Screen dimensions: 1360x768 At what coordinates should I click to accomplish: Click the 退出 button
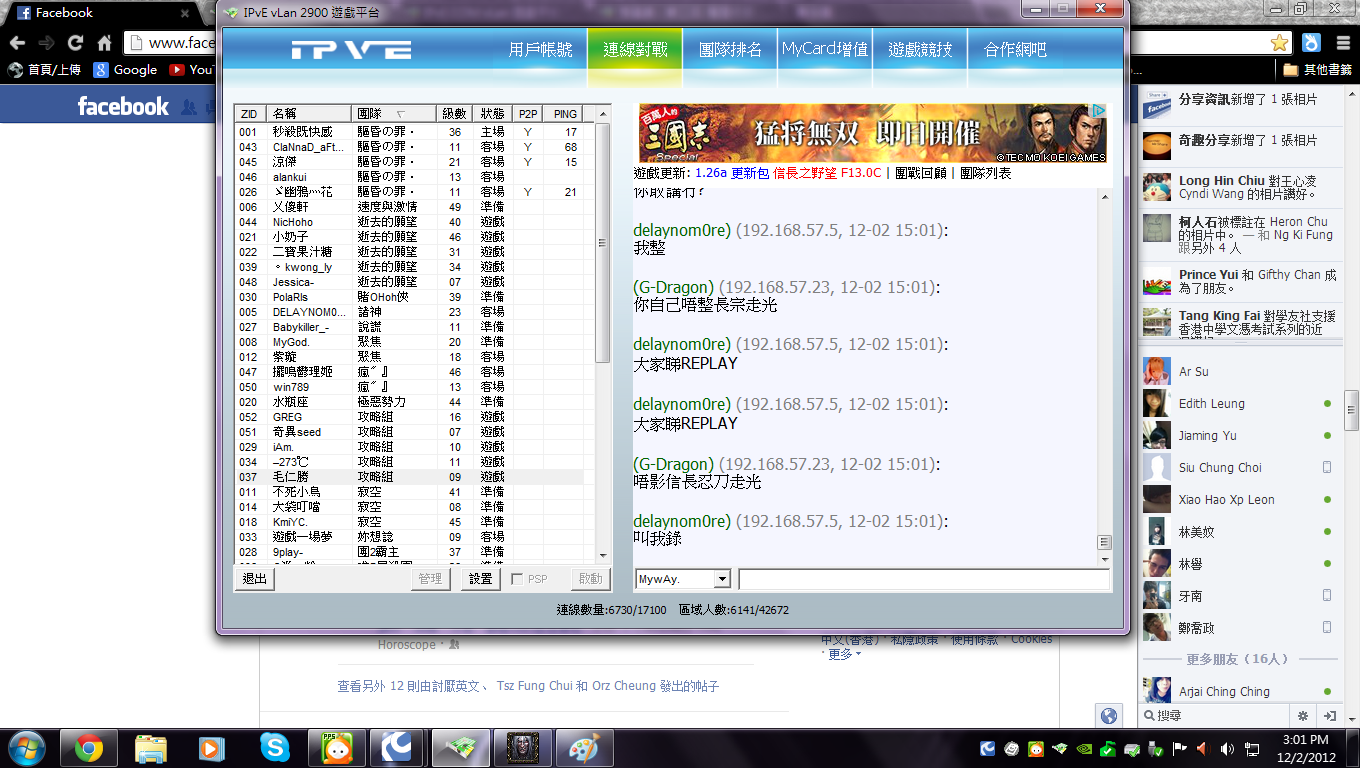[x=255, y=579]
